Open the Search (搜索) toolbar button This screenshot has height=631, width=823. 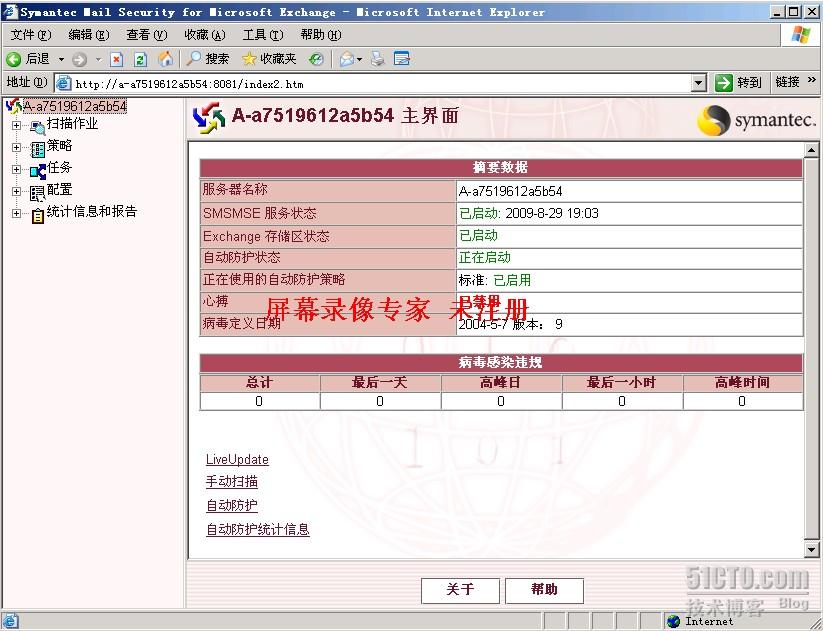pyautogui.click(x=208, y=59)
